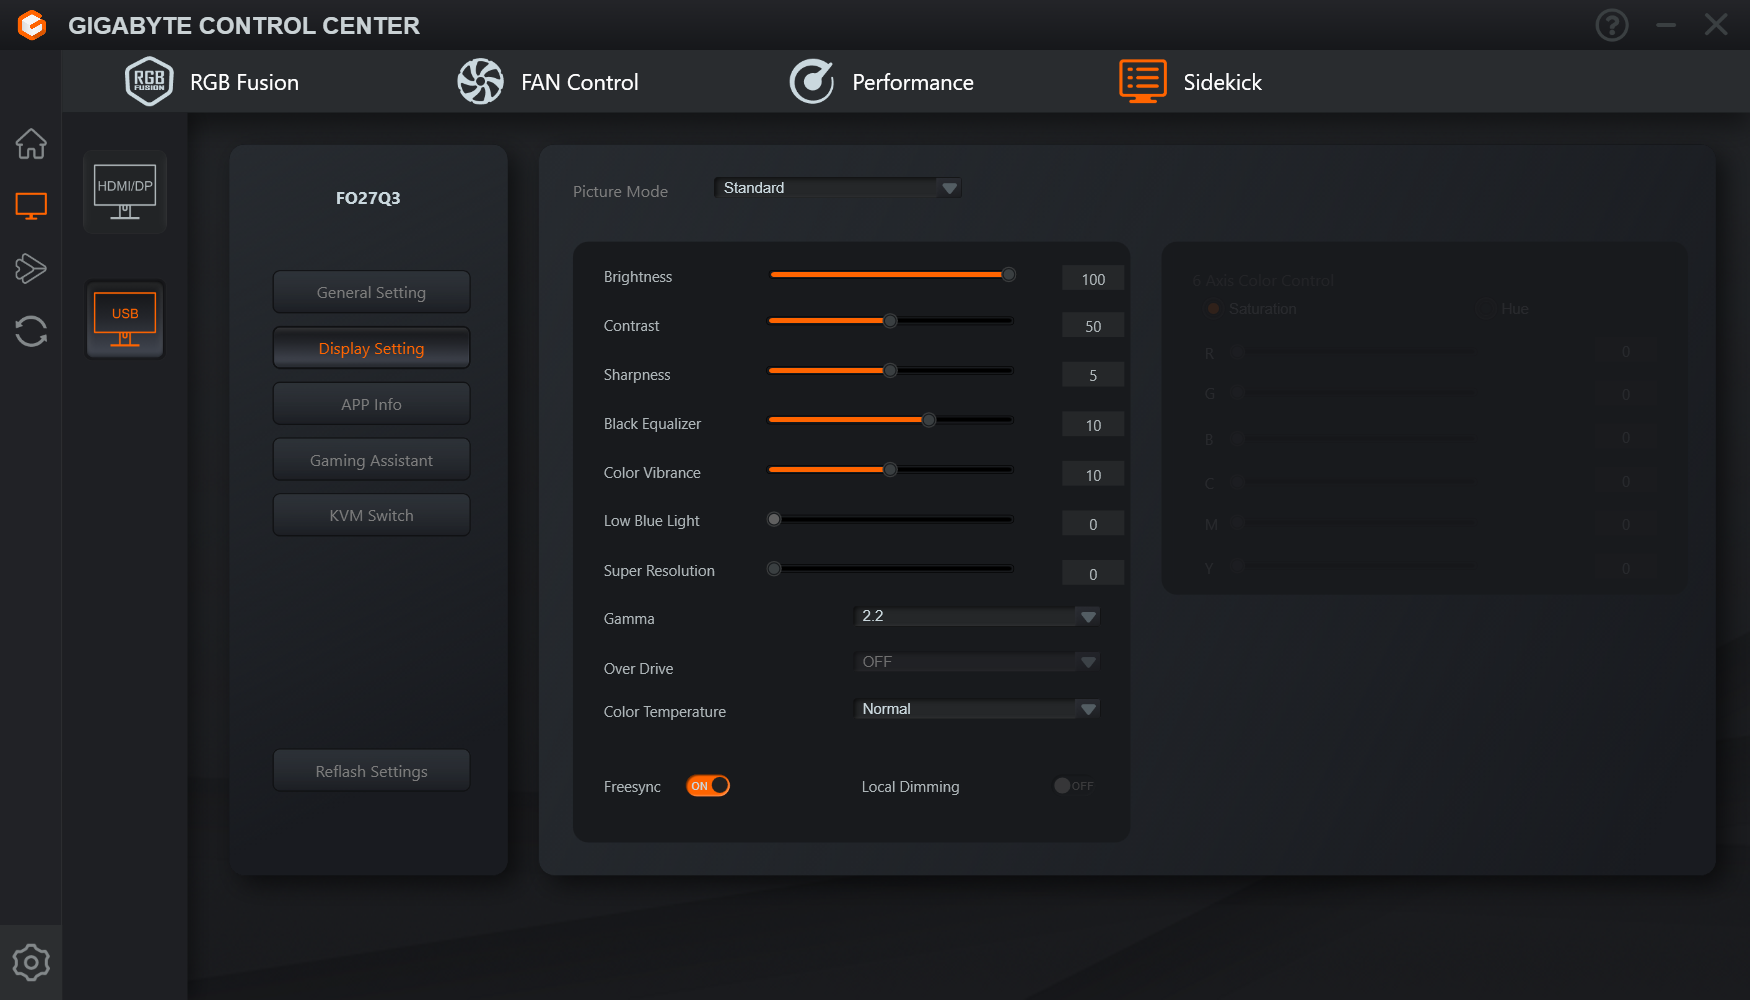
Task: Enable the Local Dimming switch
Action: point(1074,786)
